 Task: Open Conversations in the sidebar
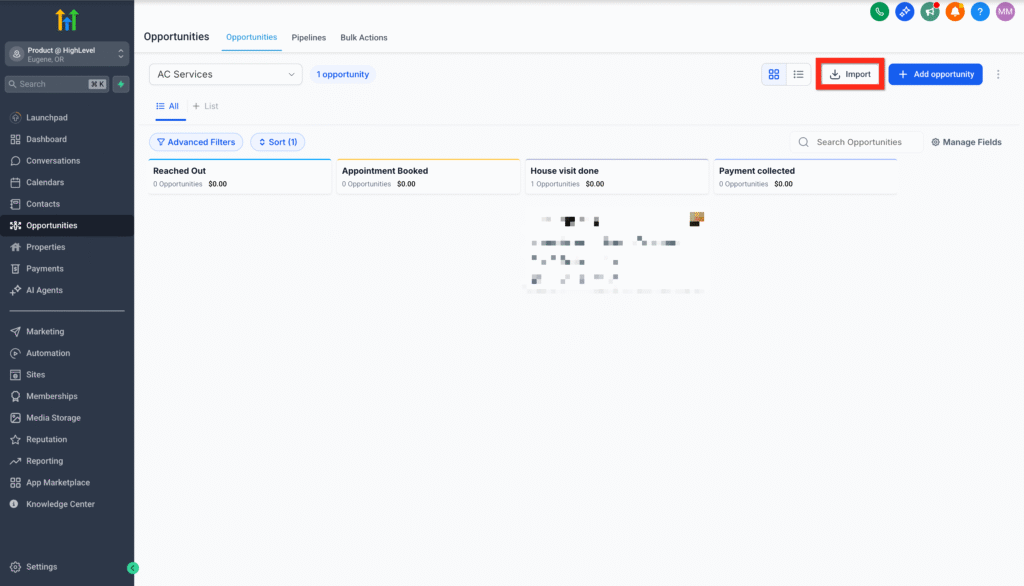[53, 161]
